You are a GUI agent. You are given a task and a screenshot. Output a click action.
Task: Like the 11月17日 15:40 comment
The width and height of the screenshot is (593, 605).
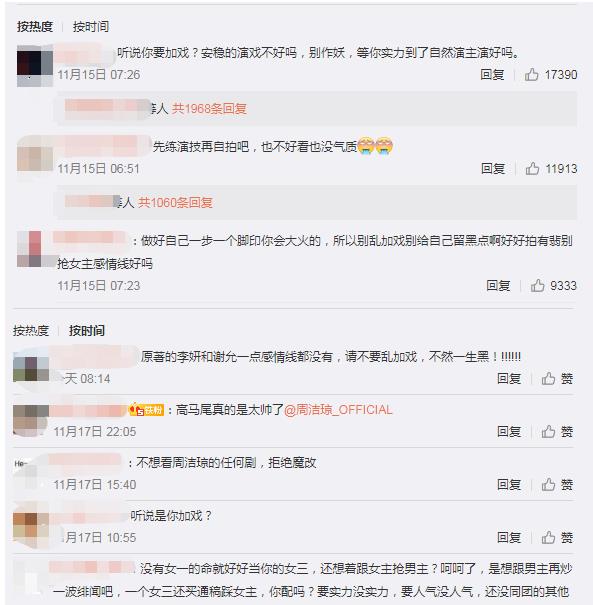(x=557, y=484)
